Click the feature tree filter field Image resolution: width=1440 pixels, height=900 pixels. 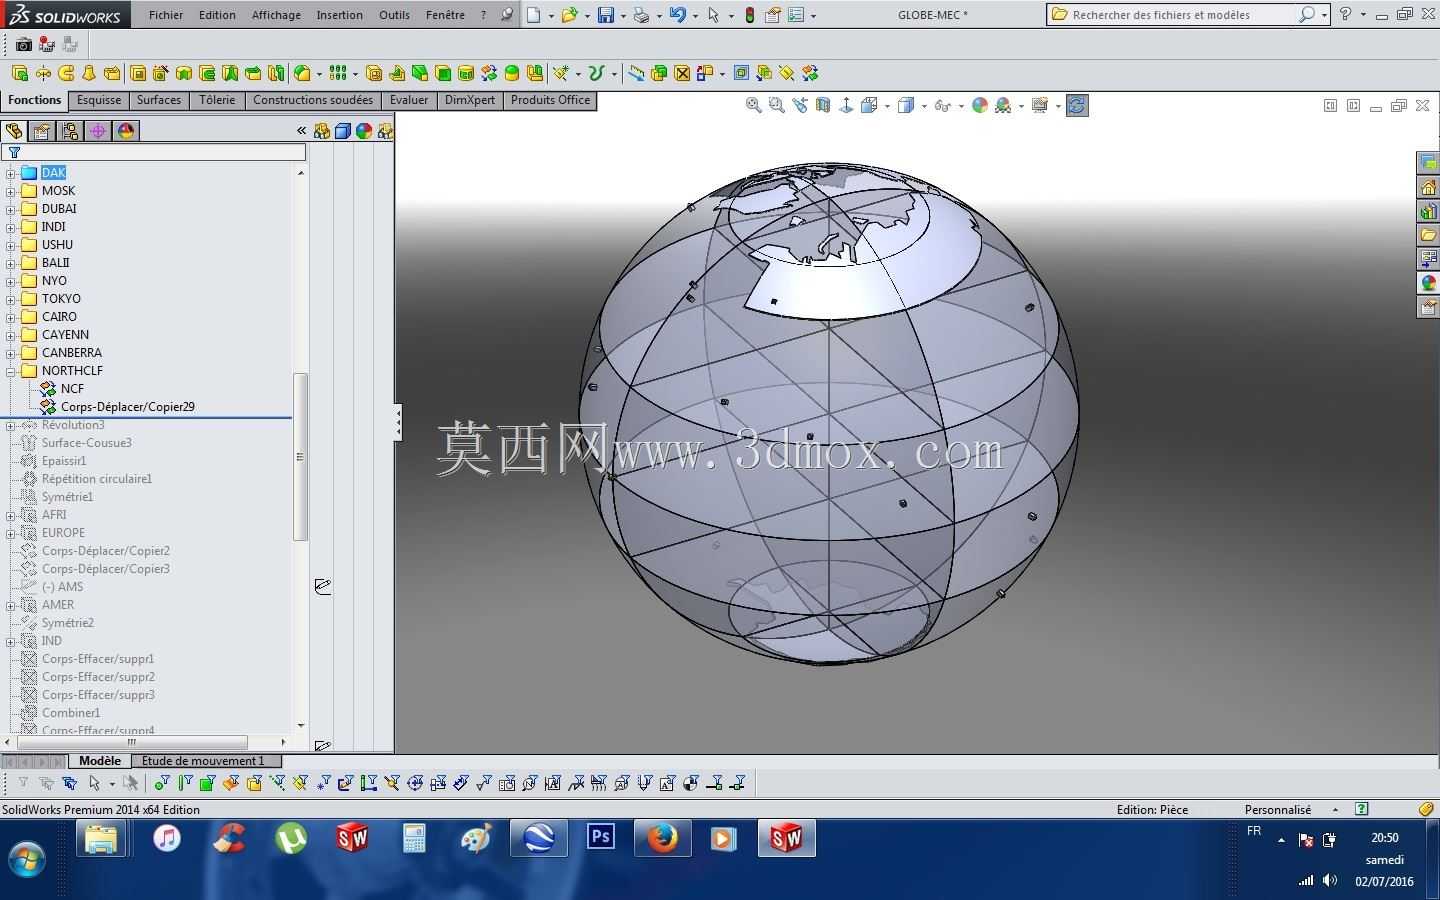[x=155, y=152]
